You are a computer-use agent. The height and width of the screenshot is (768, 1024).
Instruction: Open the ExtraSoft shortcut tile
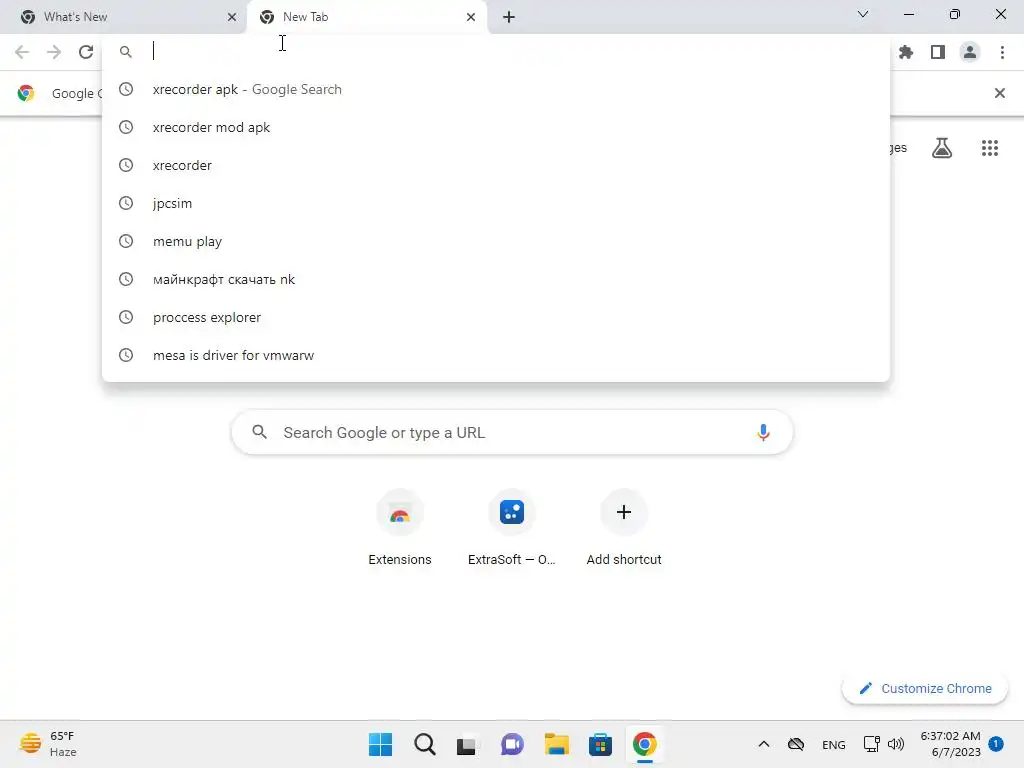pyautogui.click(x=512, y=528)
